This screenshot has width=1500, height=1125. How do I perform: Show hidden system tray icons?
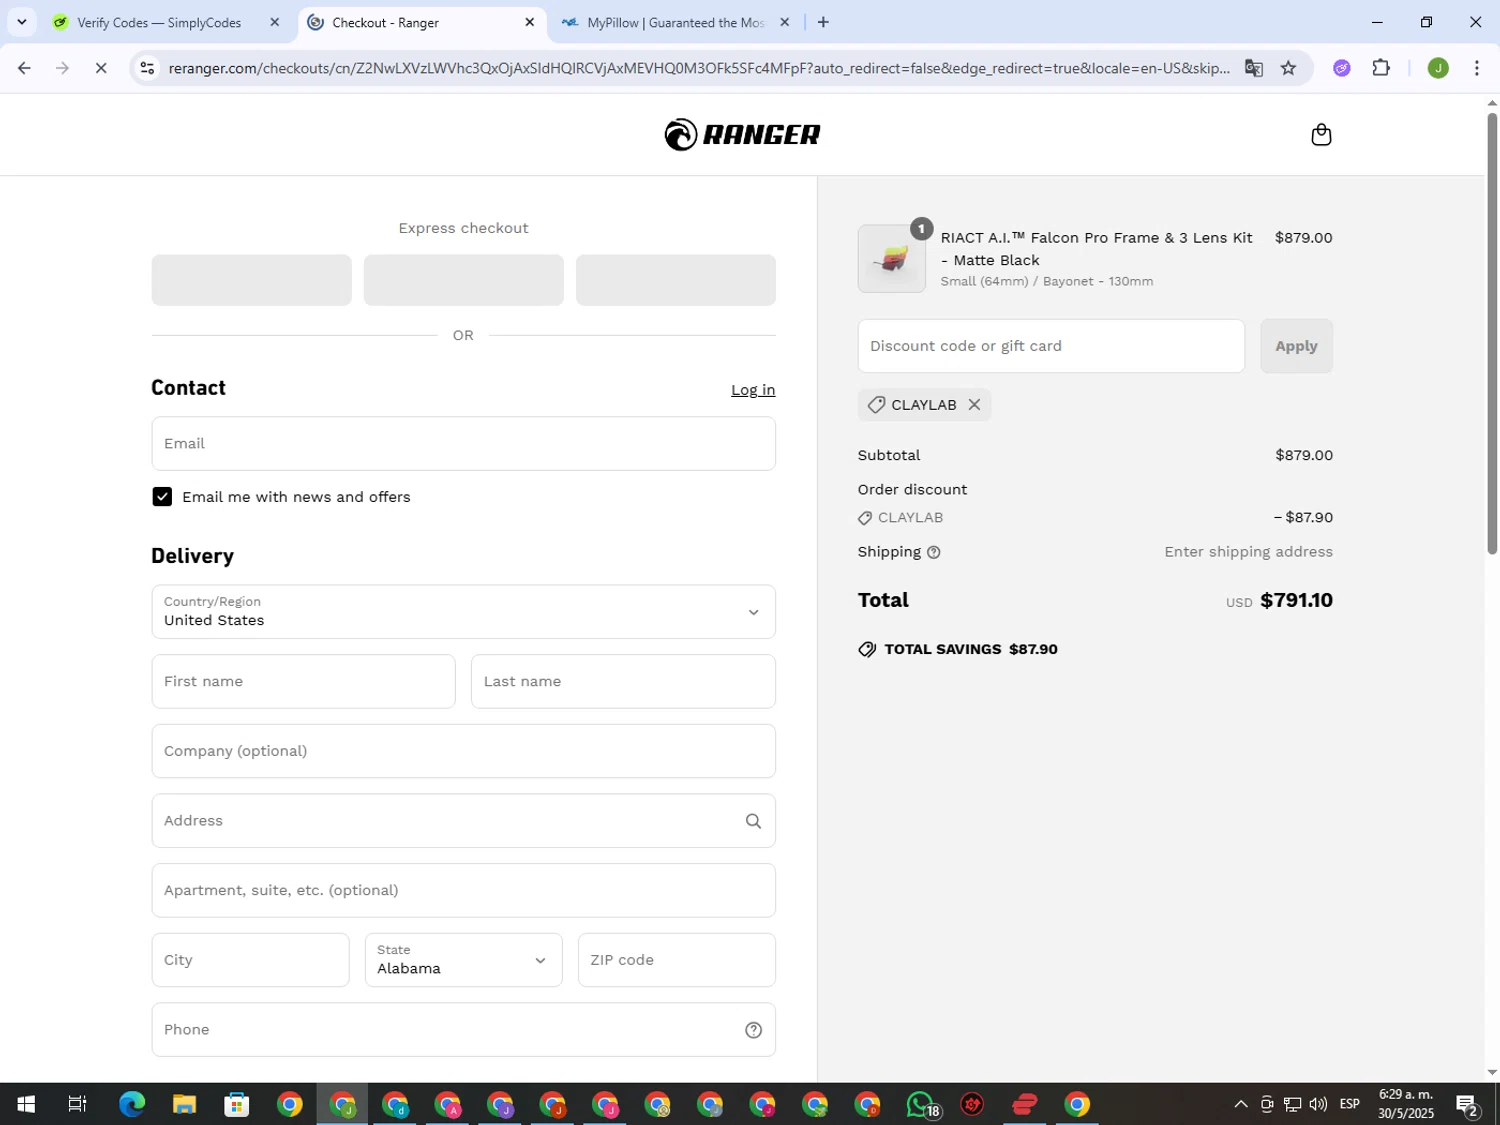pyautogui.click(x=1240, y=1104)
